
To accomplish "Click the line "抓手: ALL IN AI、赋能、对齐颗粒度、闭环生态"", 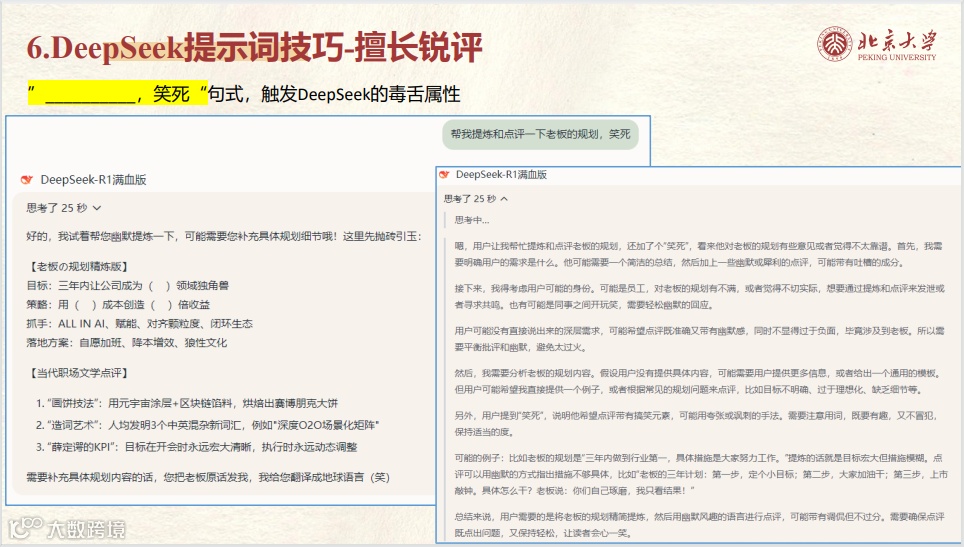I will (140, 323).
